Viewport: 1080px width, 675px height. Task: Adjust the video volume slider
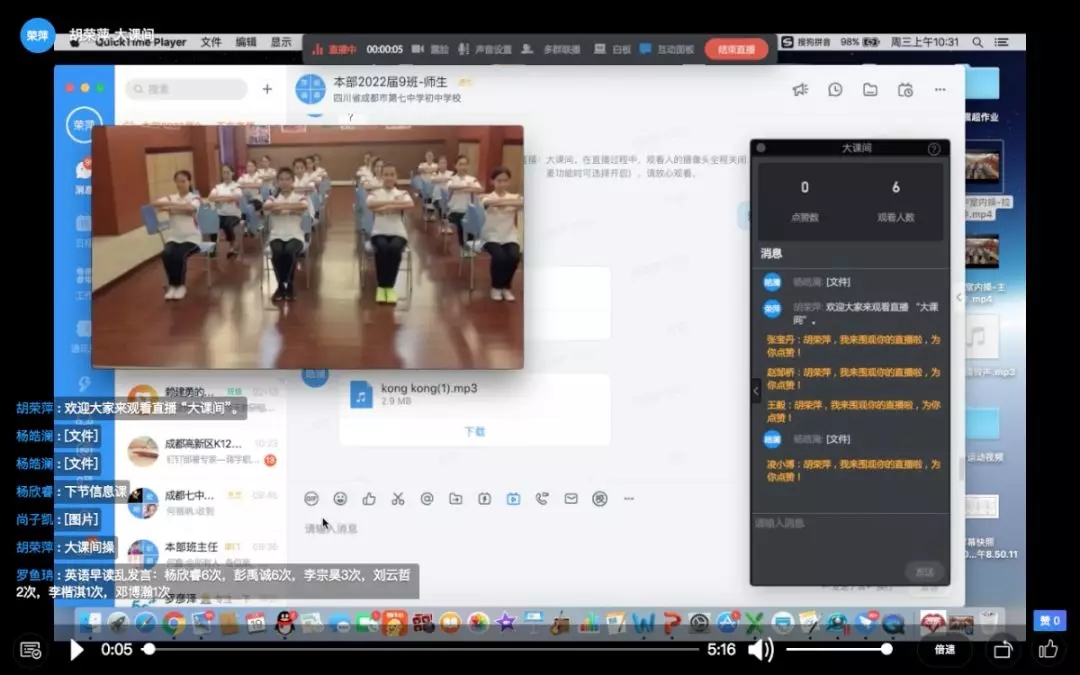[838, 649]
